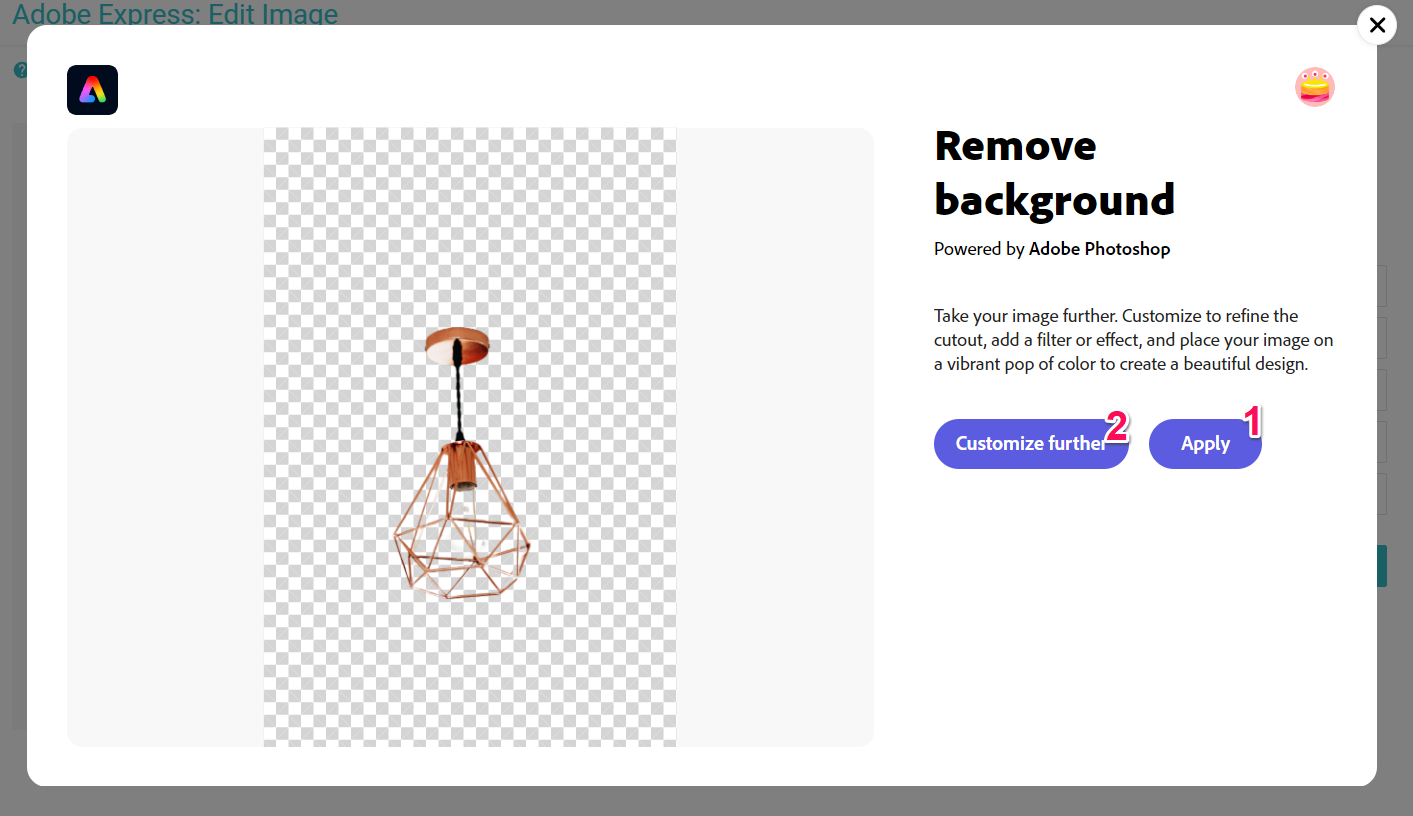Click the Adobe Express logo icon
This screenshot has width=1413, height=816.
tap(92, 90)
